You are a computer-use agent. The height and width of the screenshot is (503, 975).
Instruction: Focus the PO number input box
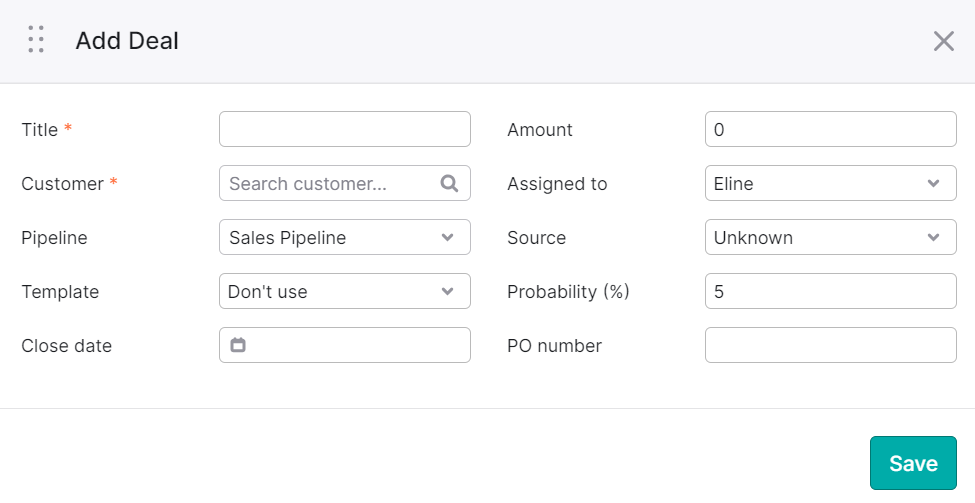pyautogui.click(x=830, y=345)
